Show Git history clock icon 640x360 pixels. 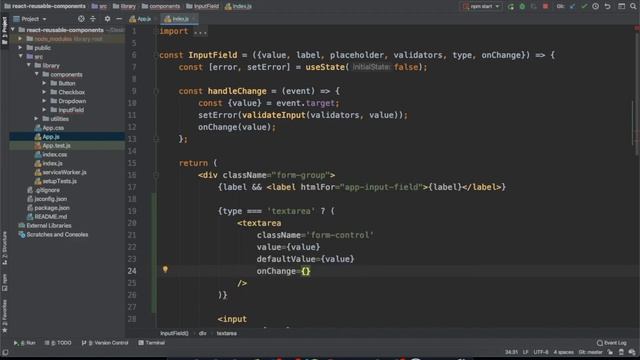(x=596, y=7)
